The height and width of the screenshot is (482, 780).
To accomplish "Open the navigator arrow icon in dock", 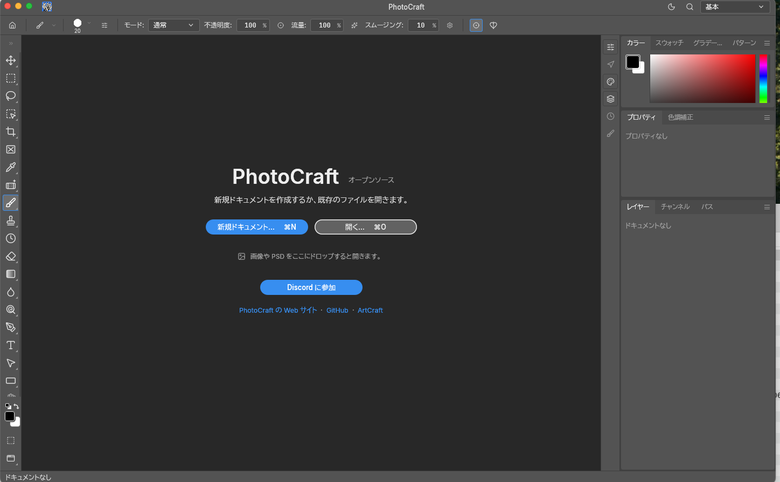I will [610, 64].
